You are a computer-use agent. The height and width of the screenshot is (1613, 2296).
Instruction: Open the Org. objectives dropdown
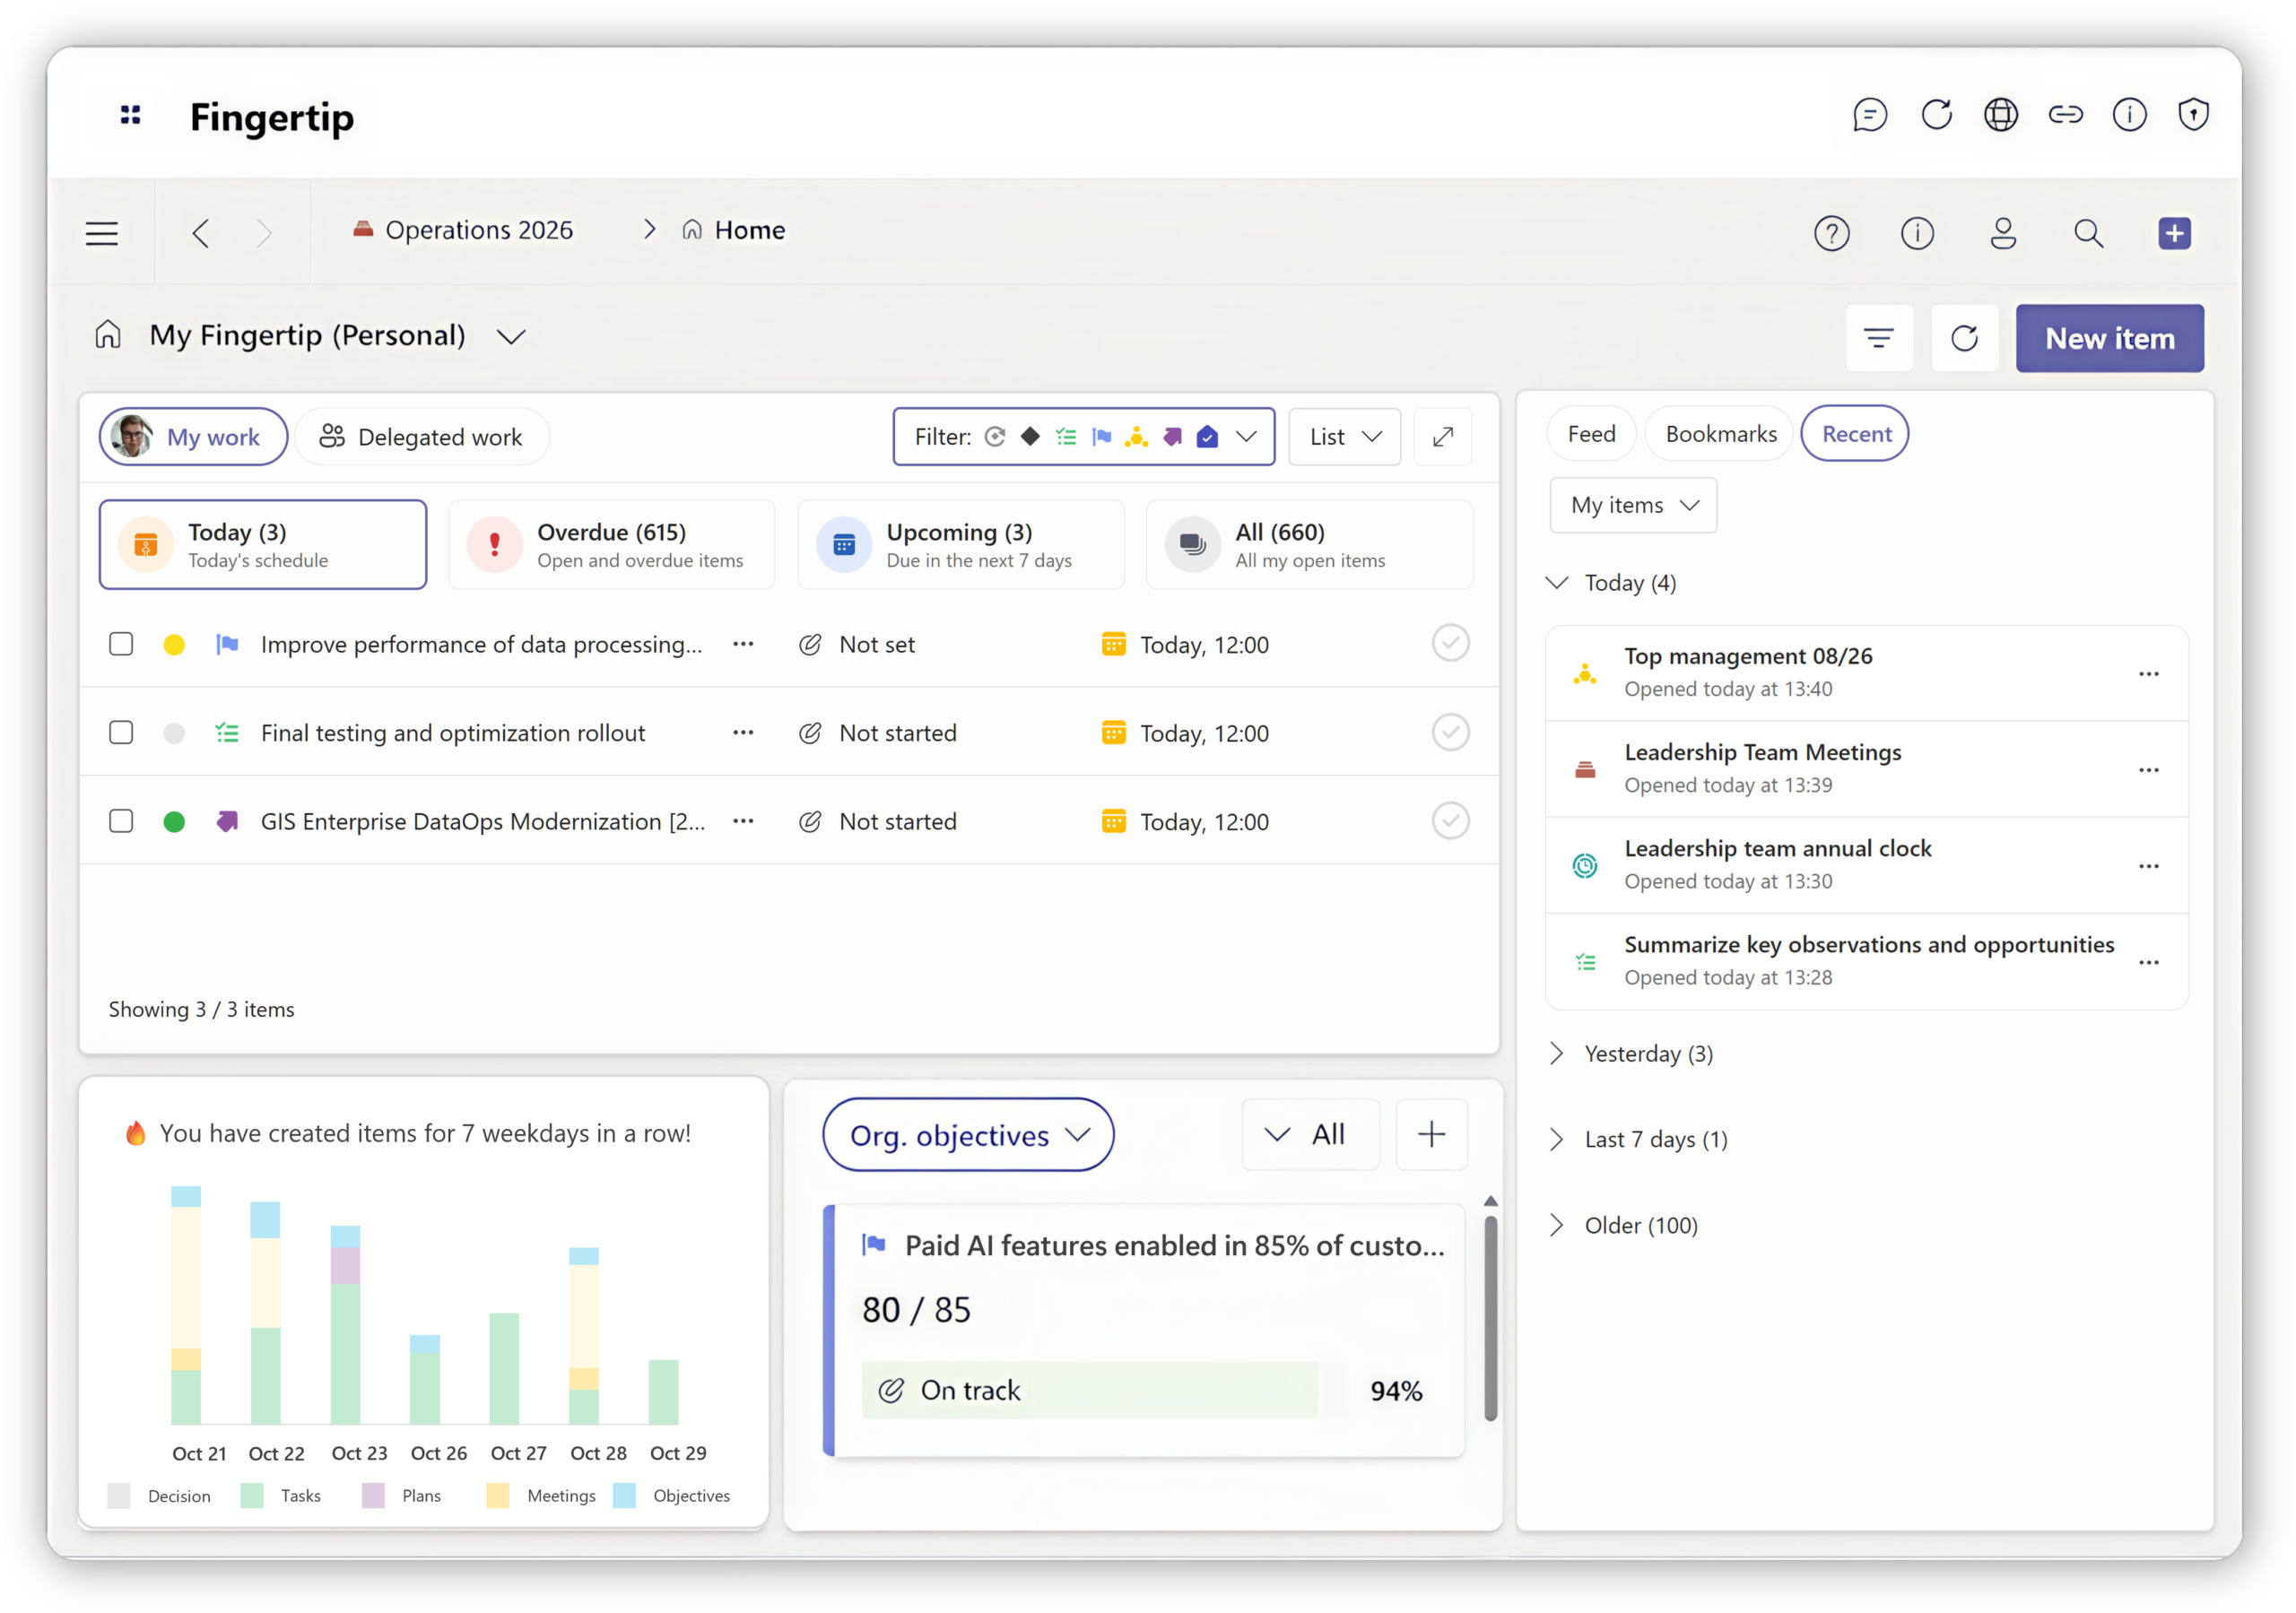pos(968,1134)
